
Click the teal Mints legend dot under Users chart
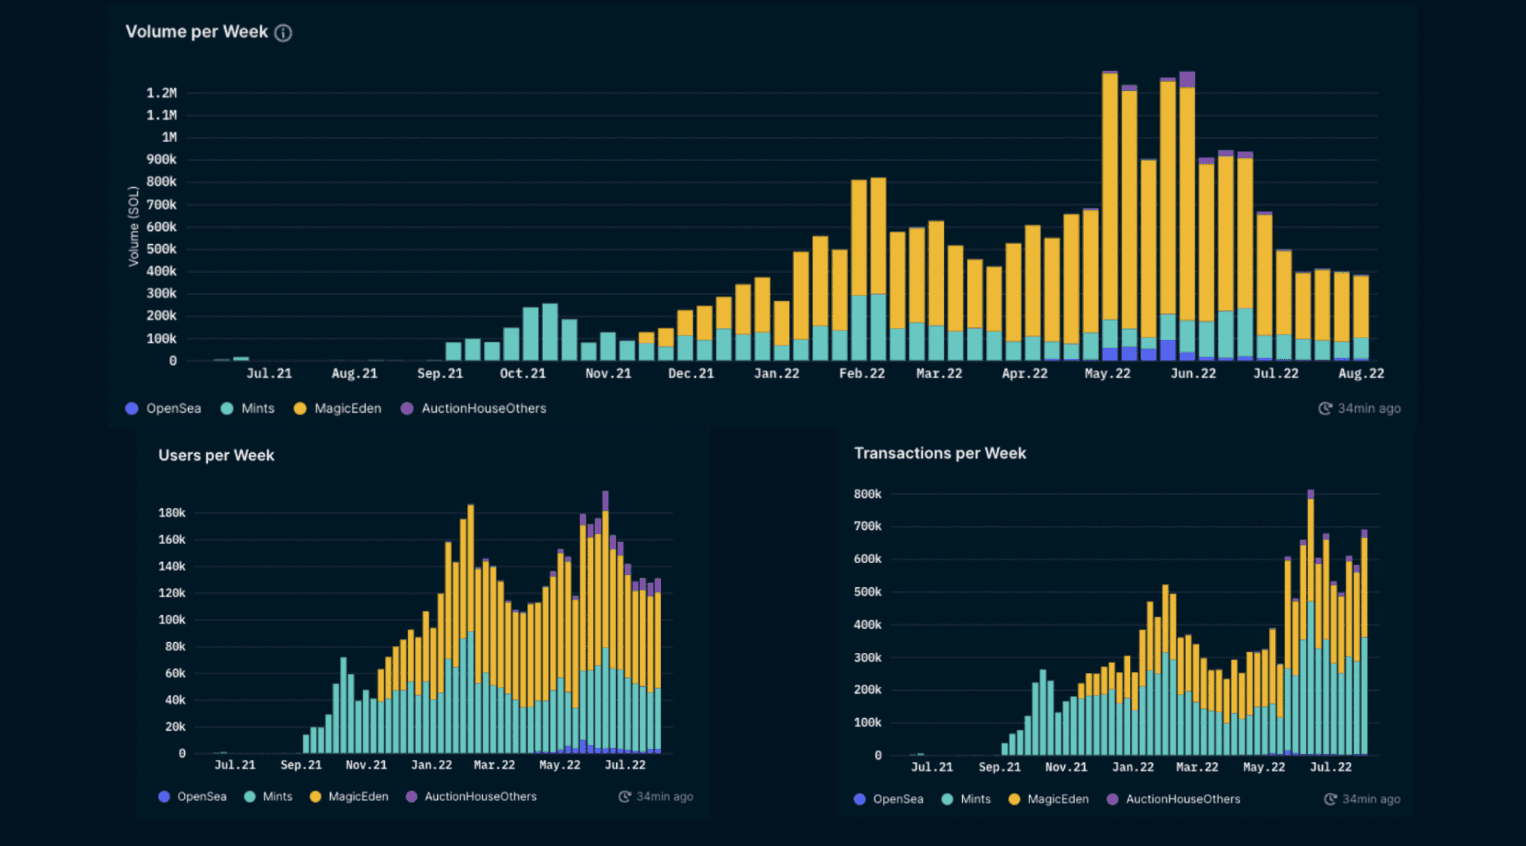250,797
